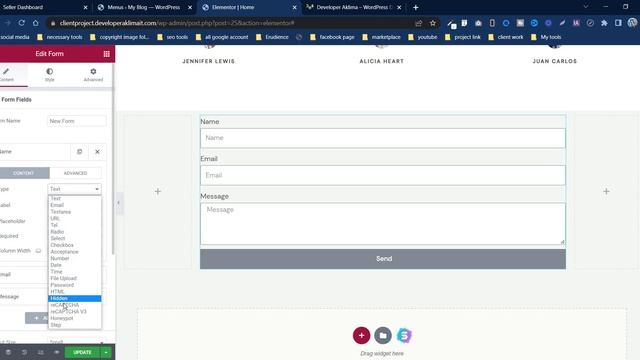This screenshot has height=360, width=640.
Task: Open the Extensions puzzle icon
Action: point(604,23)
